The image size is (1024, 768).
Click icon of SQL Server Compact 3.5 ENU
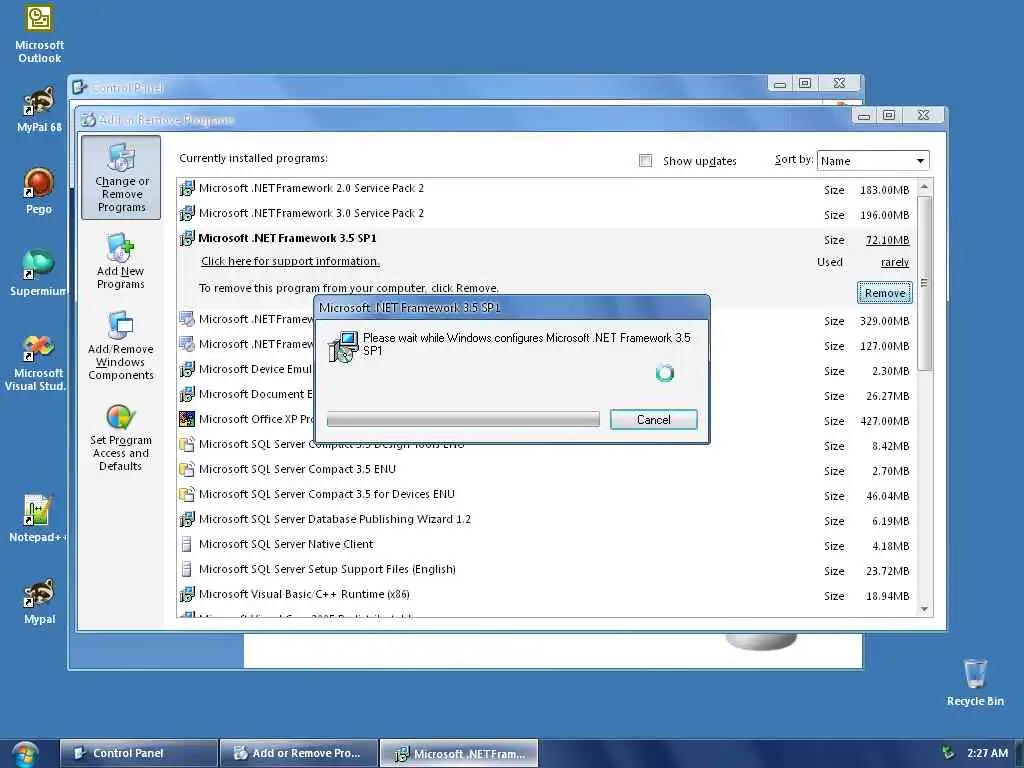(187, 469)
